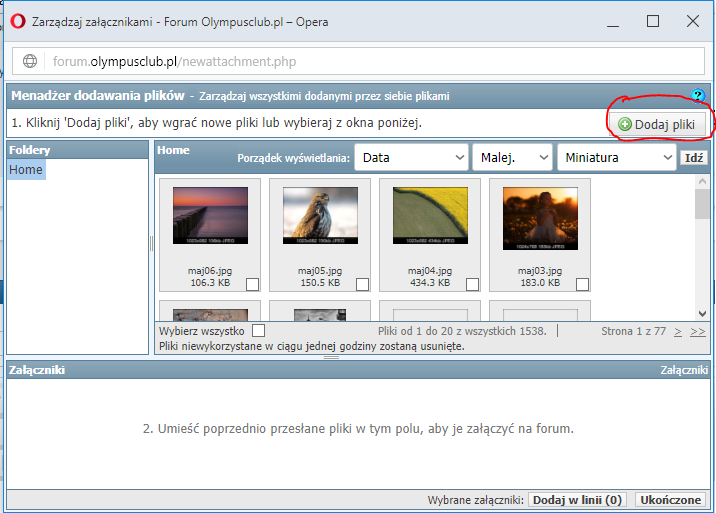This screenshot has width=716, height=513.
Task: Tick the checkbox for maj05.jpg
Action: 363,284
